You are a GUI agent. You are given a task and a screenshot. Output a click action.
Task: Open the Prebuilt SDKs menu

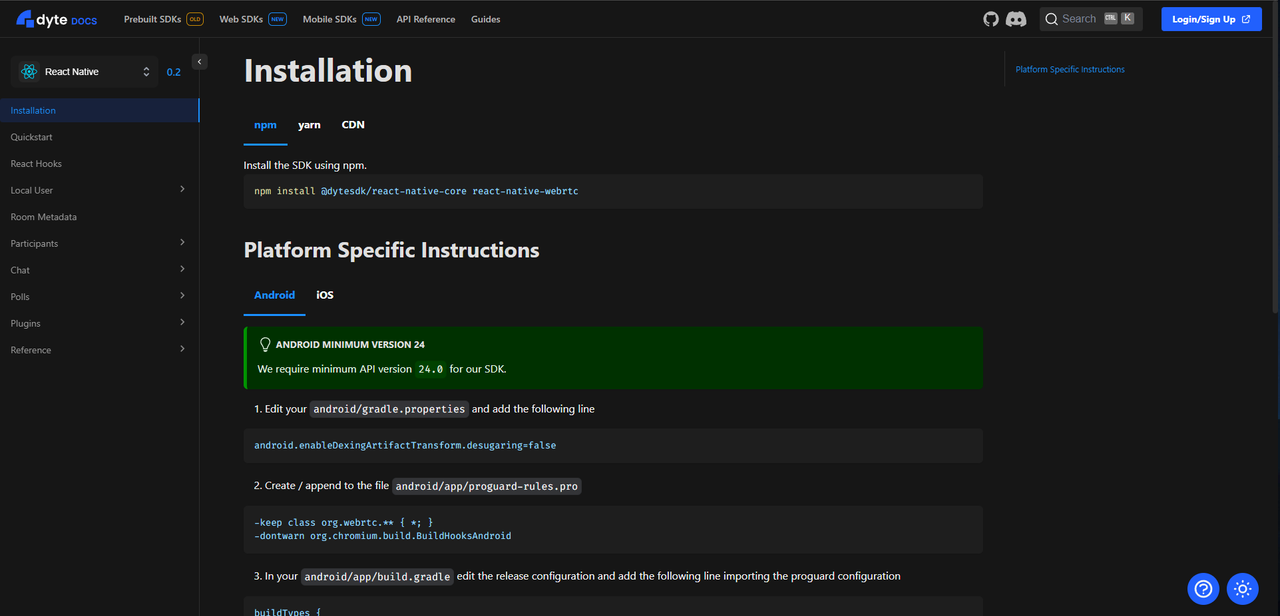pyautogui.click(x=163, y=19)
